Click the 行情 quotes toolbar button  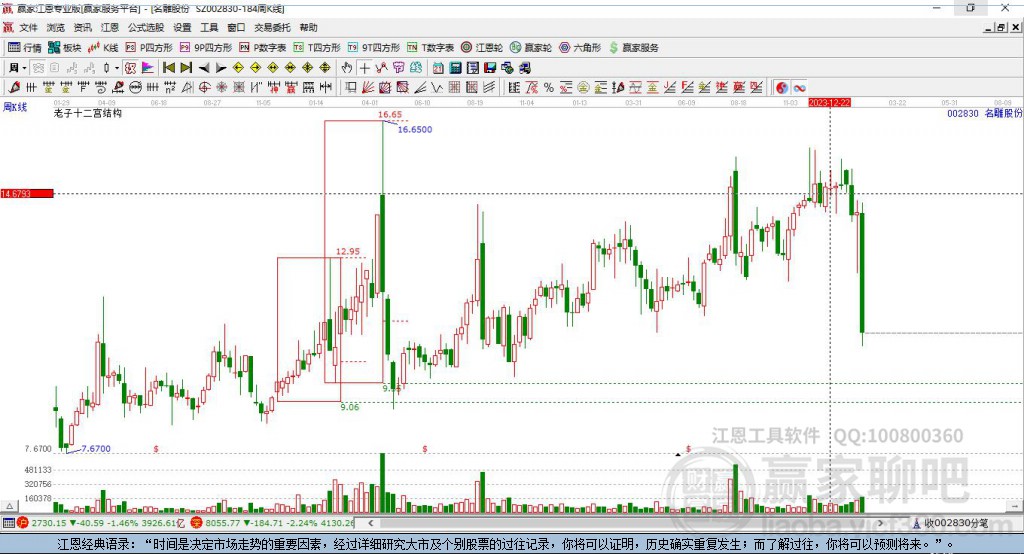(x=25, y=48)
